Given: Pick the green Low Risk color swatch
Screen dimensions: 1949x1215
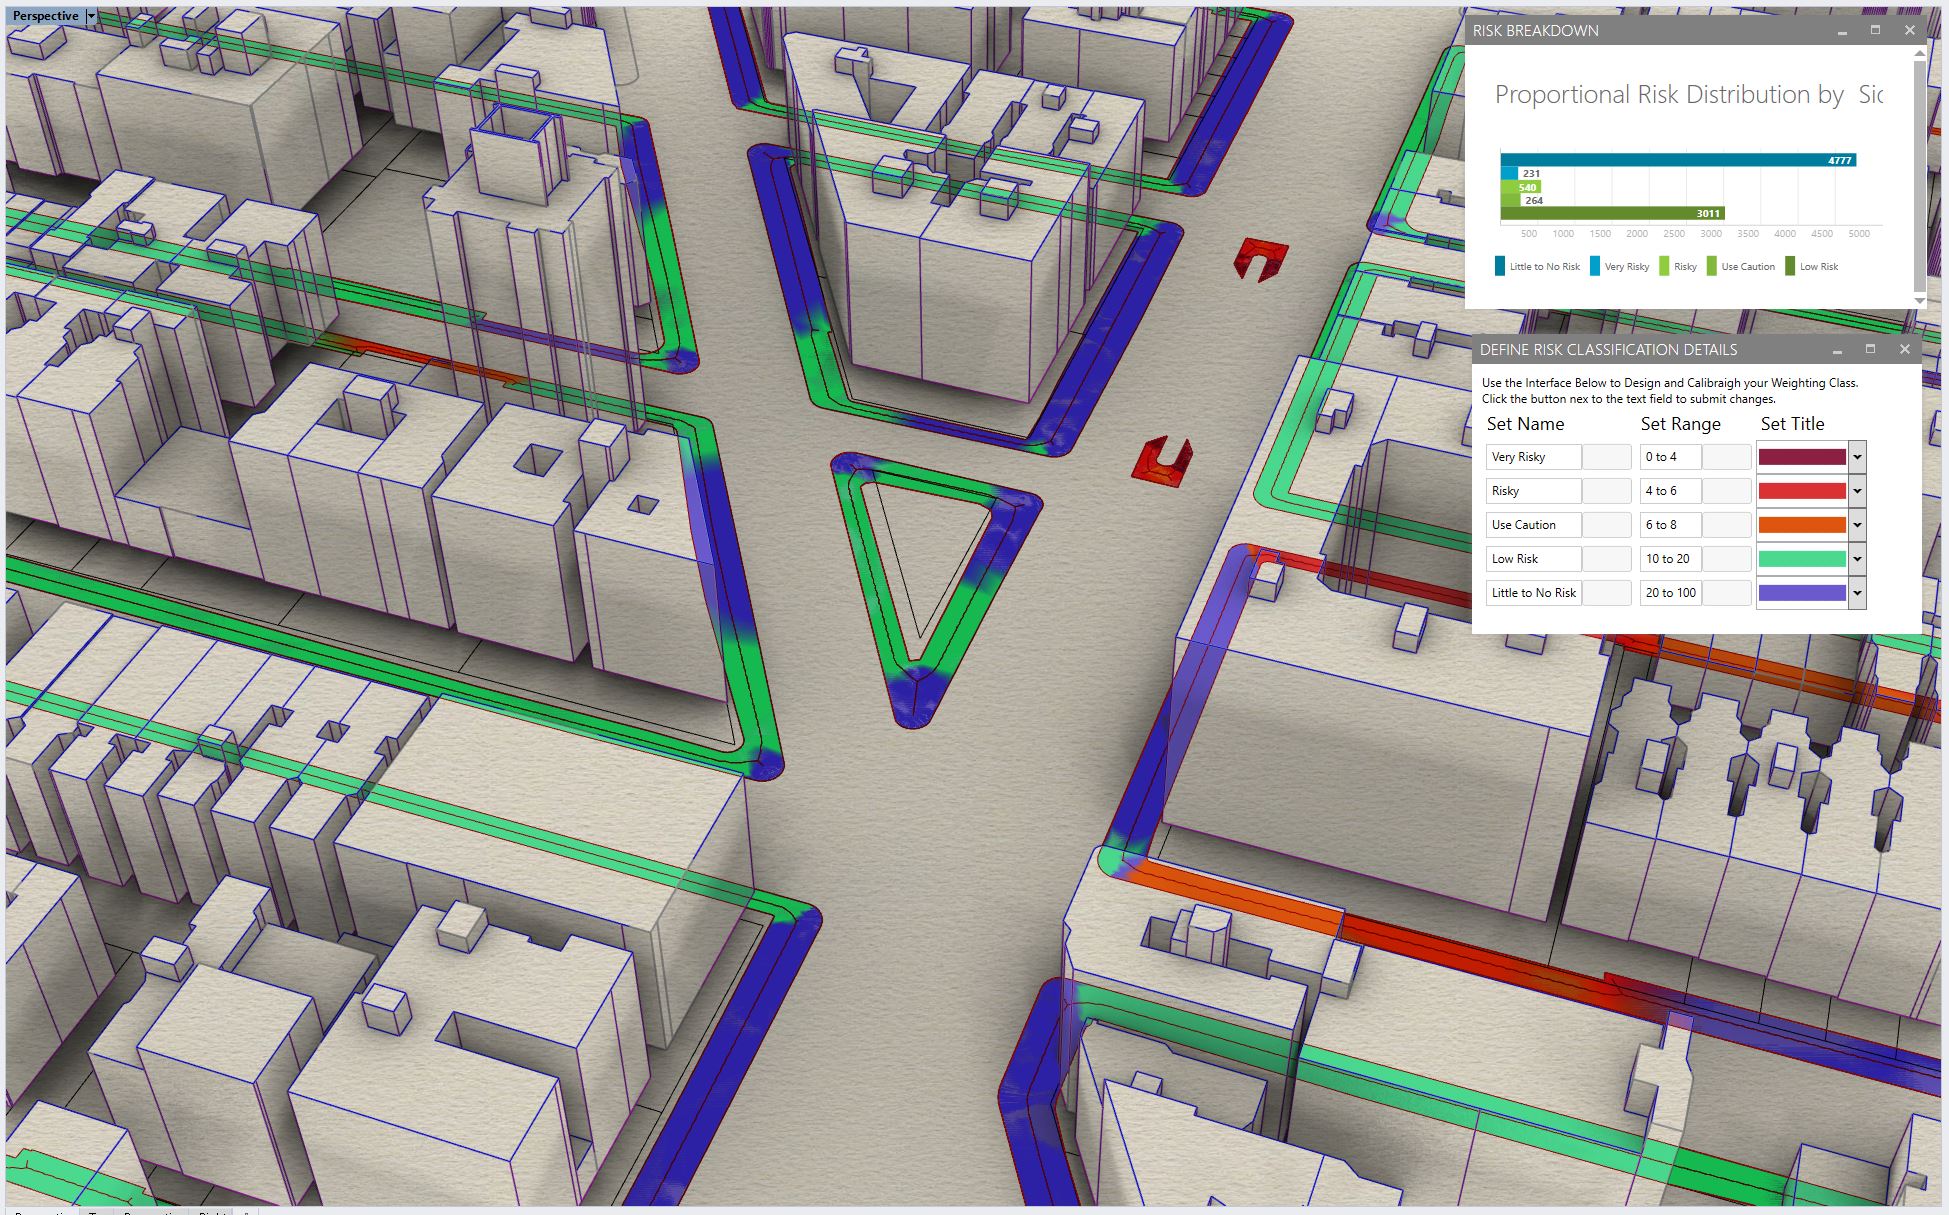Looking at the screenshot, I should pyautogui.click(x=1802, y=559).
